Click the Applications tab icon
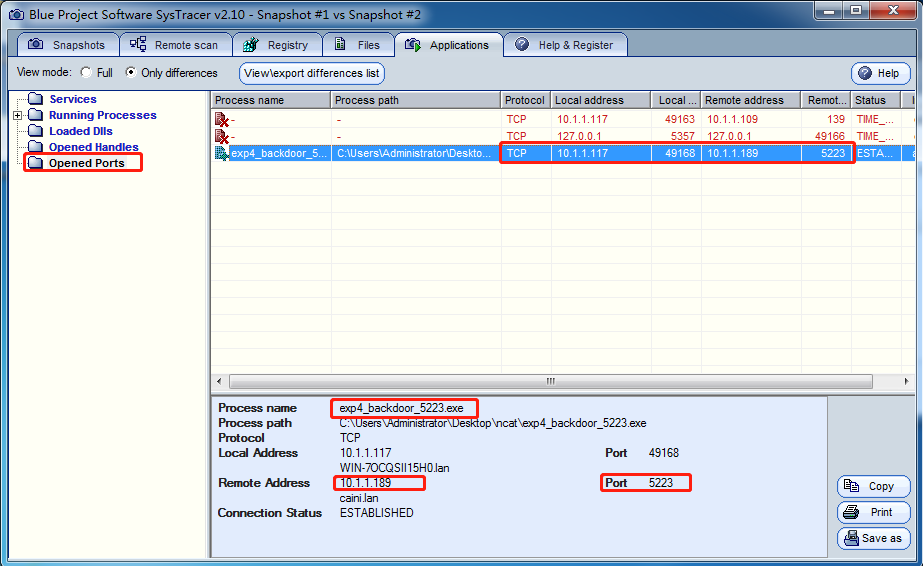923x566 pixels. coord(413,45)
